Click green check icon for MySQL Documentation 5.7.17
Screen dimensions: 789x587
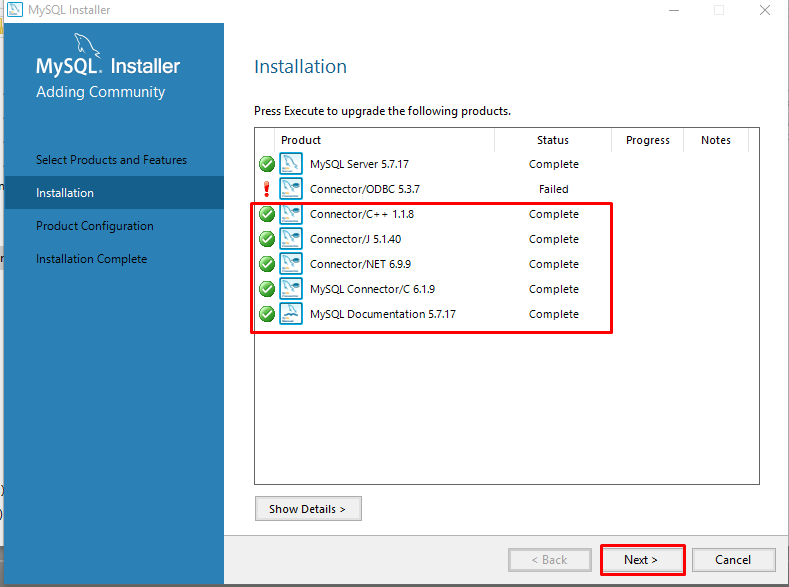click(267, 314)
